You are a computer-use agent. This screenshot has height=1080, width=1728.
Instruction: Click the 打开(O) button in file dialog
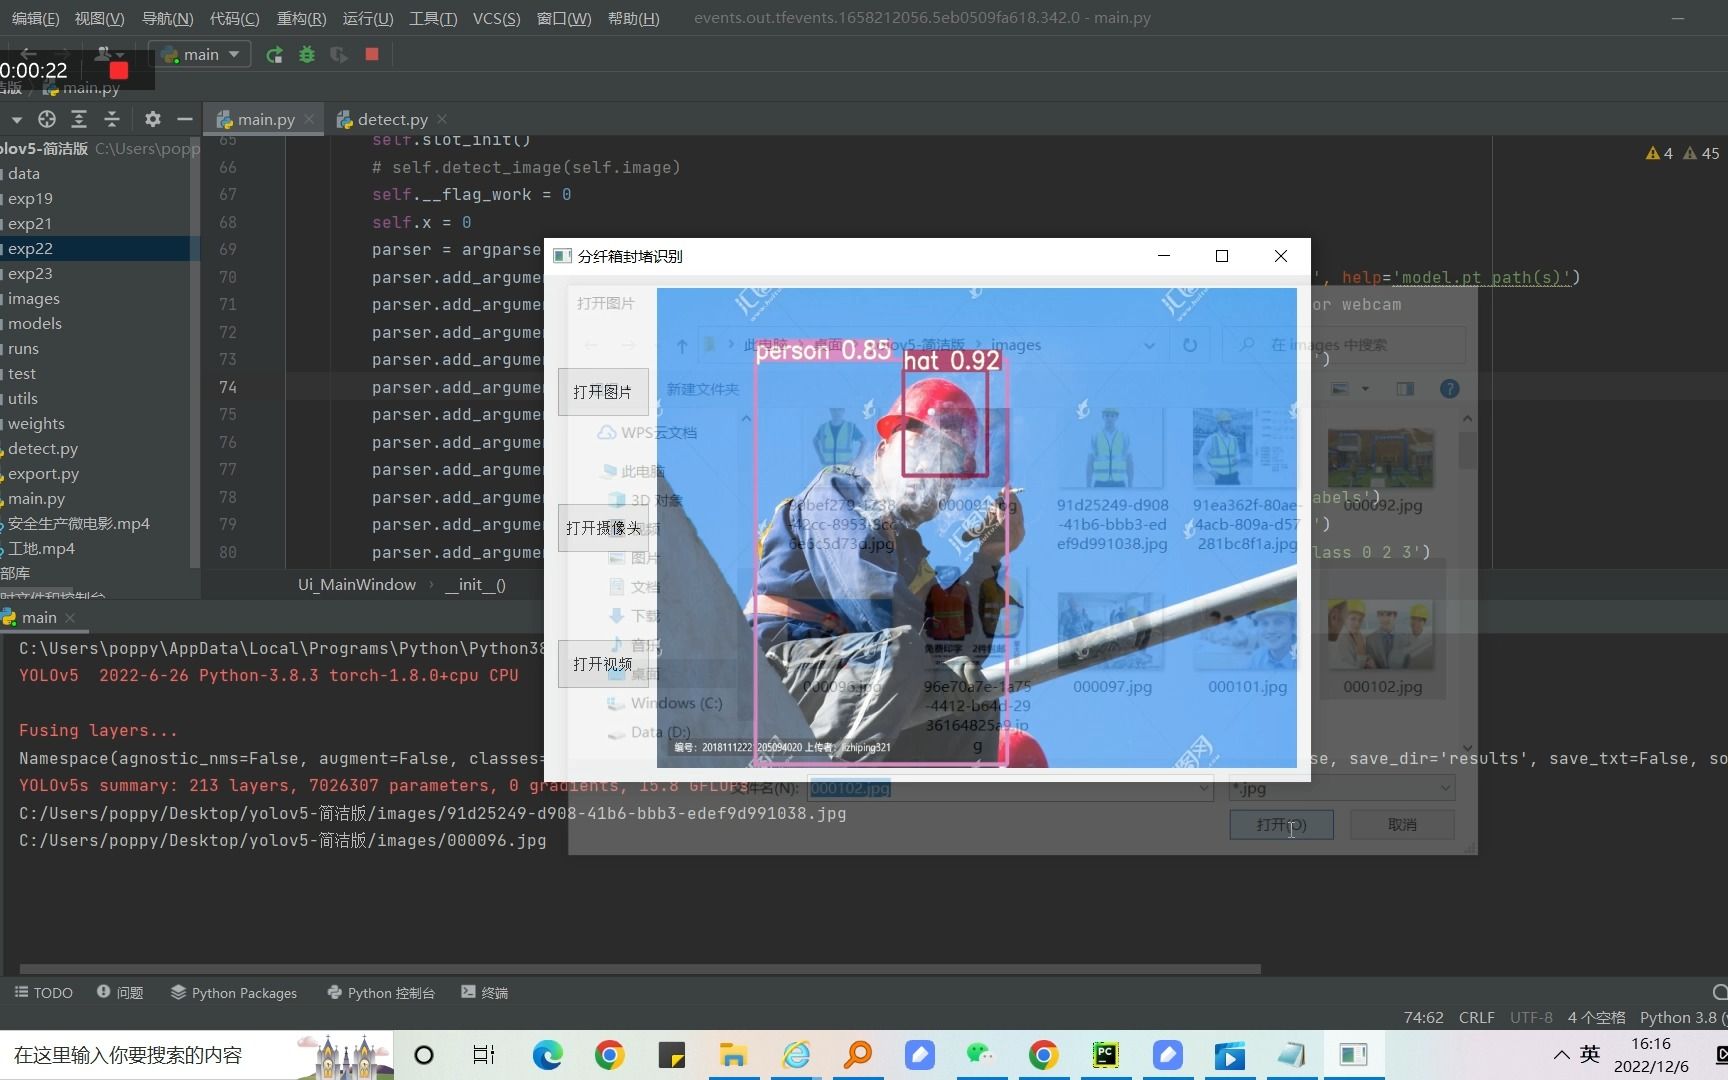click(1281, 825)
